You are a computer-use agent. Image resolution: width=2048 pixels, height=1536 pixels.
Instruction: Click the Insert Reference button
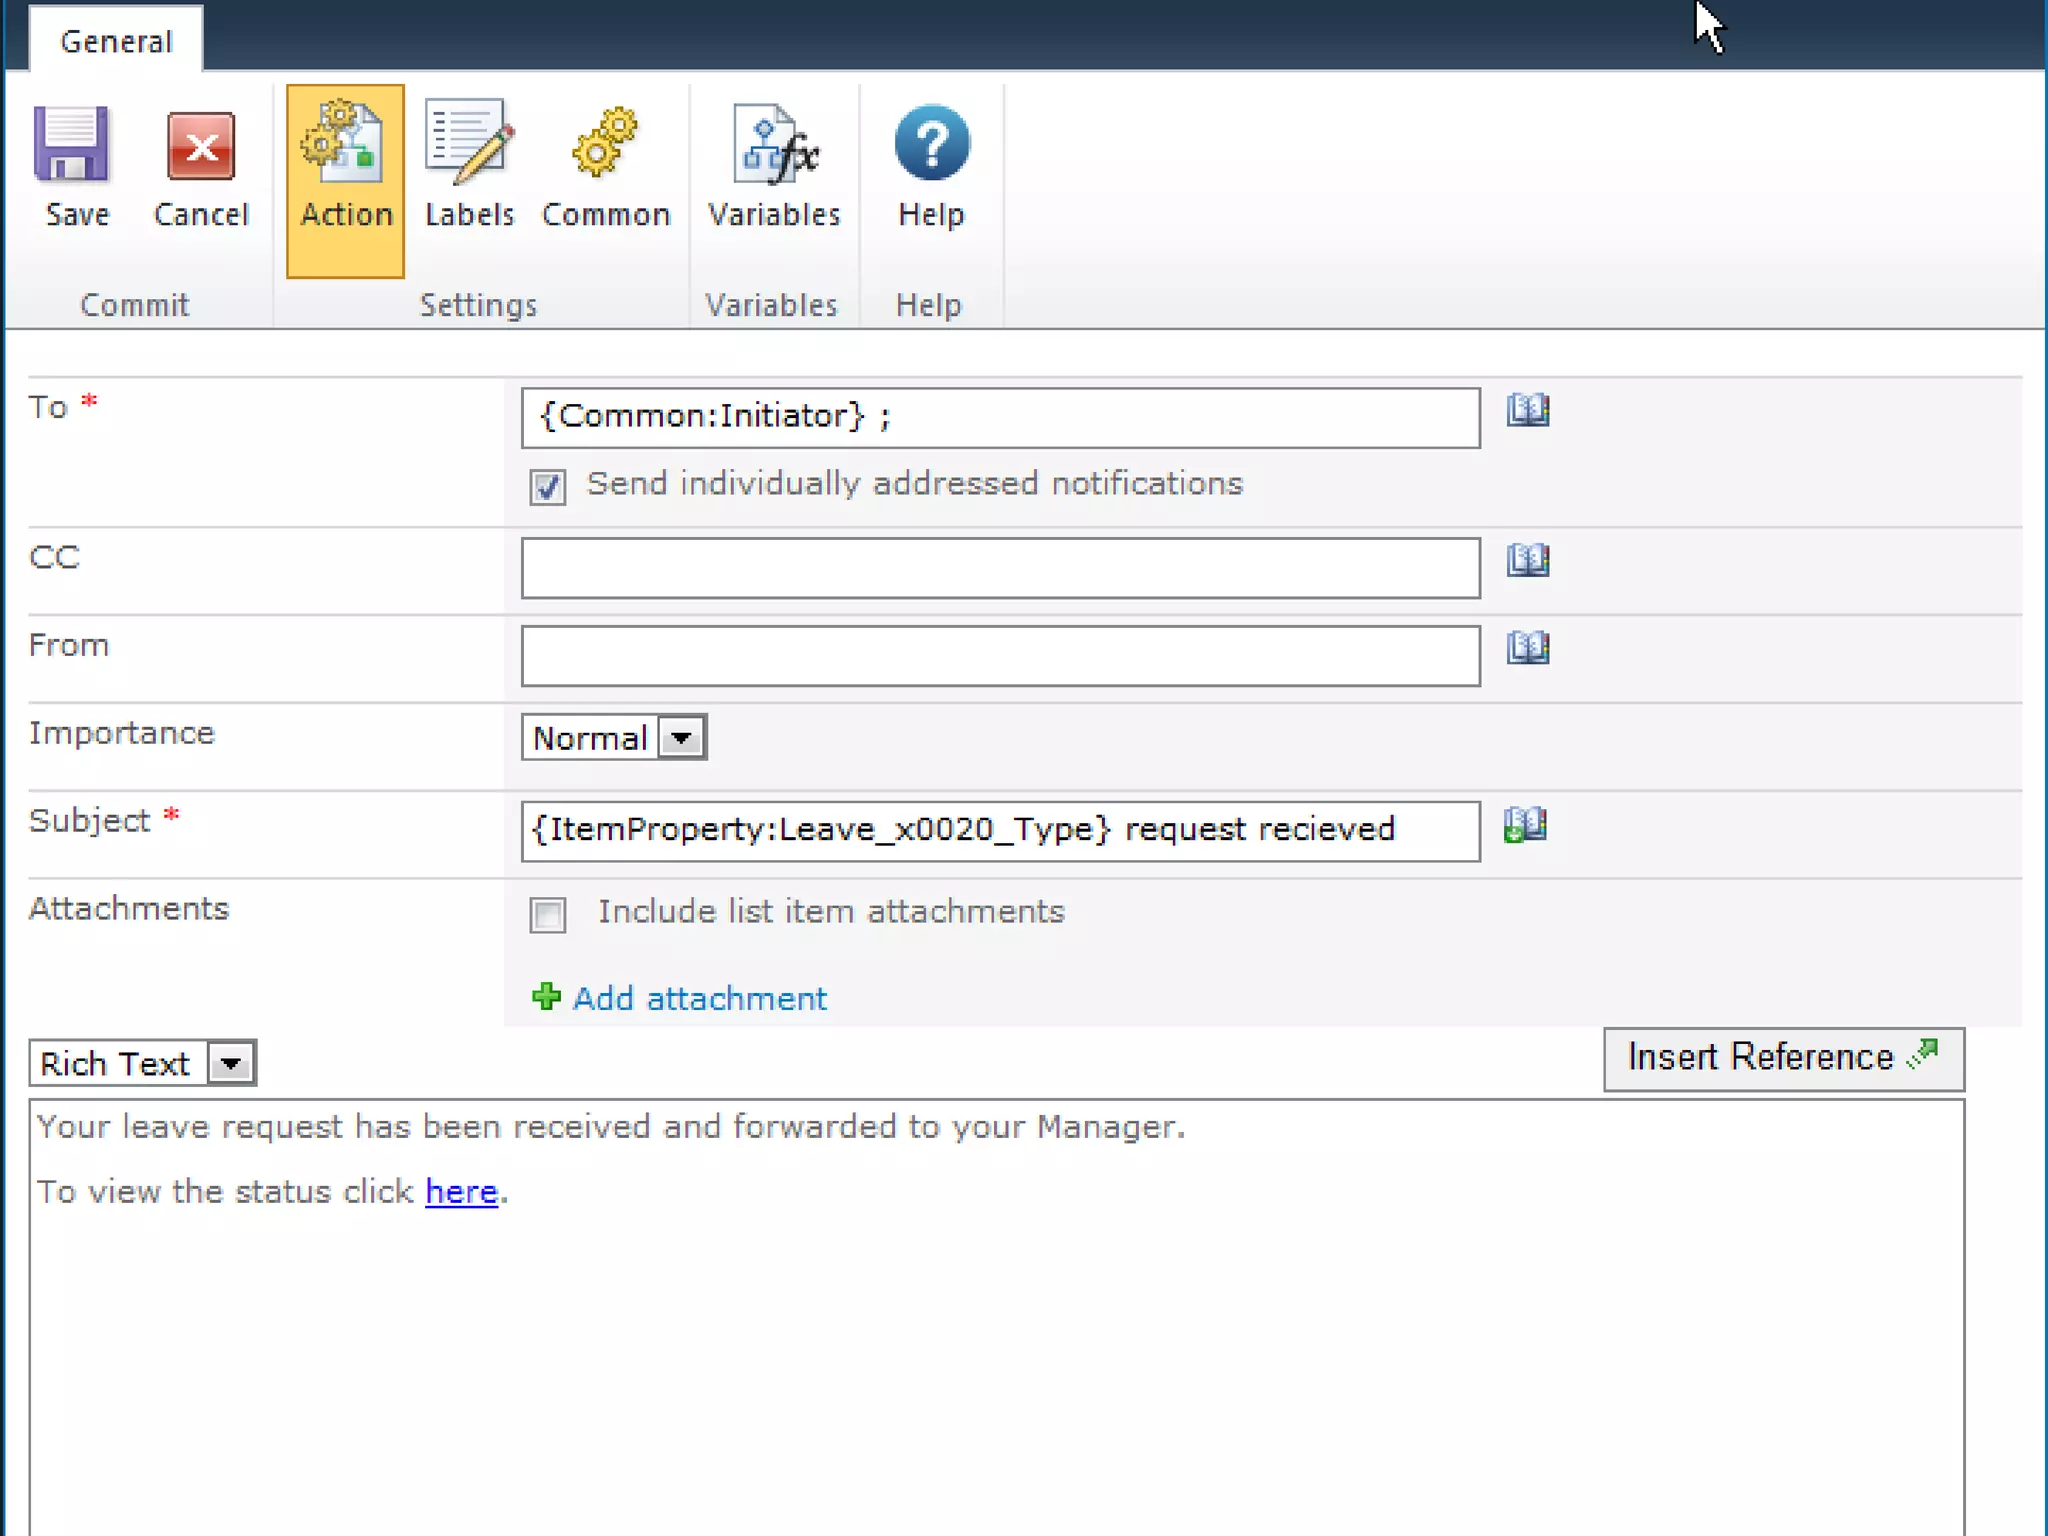coord(1782,1058)
